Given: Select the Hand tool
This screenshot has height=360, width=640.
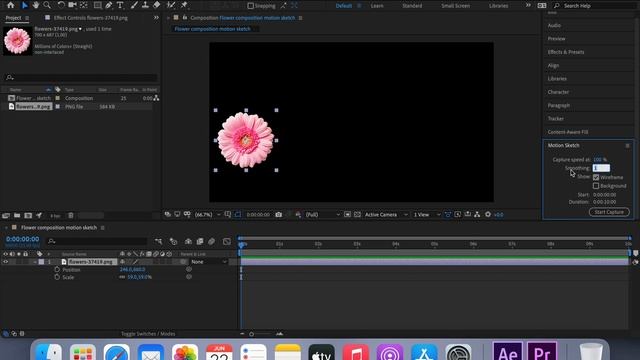Looking at the screenshot, I should (x=36, y=5).
